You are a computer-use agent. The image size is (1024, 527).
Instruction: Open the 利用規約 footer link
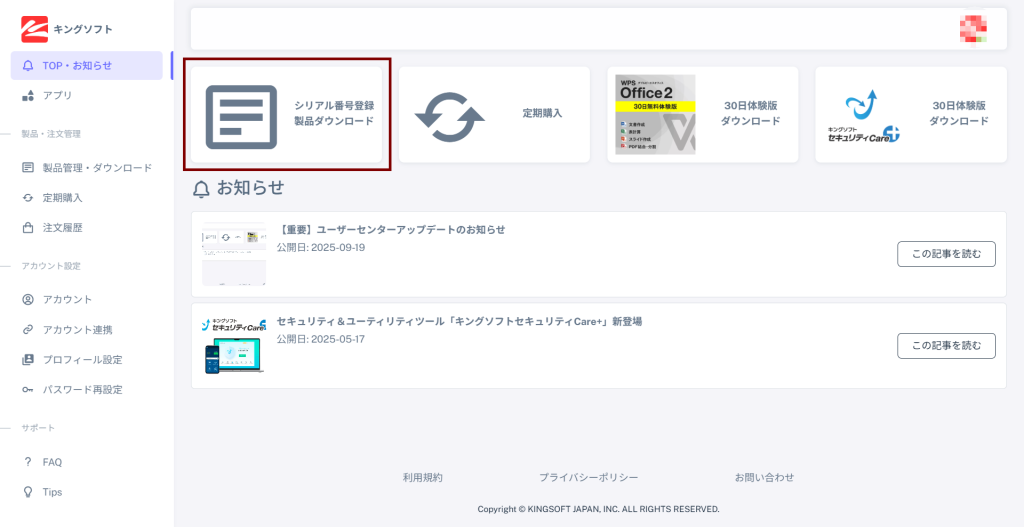[x=423, y=477]
